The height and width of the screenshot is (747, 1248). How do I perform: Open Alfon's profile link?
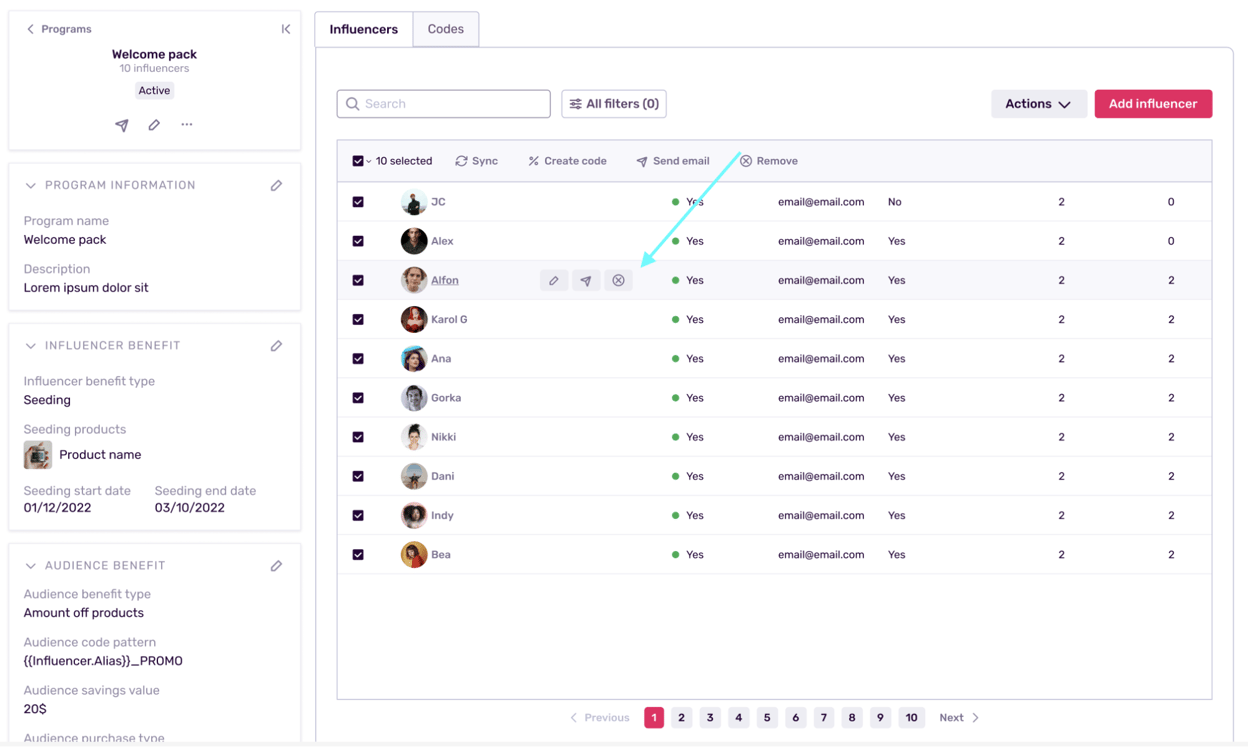[x=444, y=280]
